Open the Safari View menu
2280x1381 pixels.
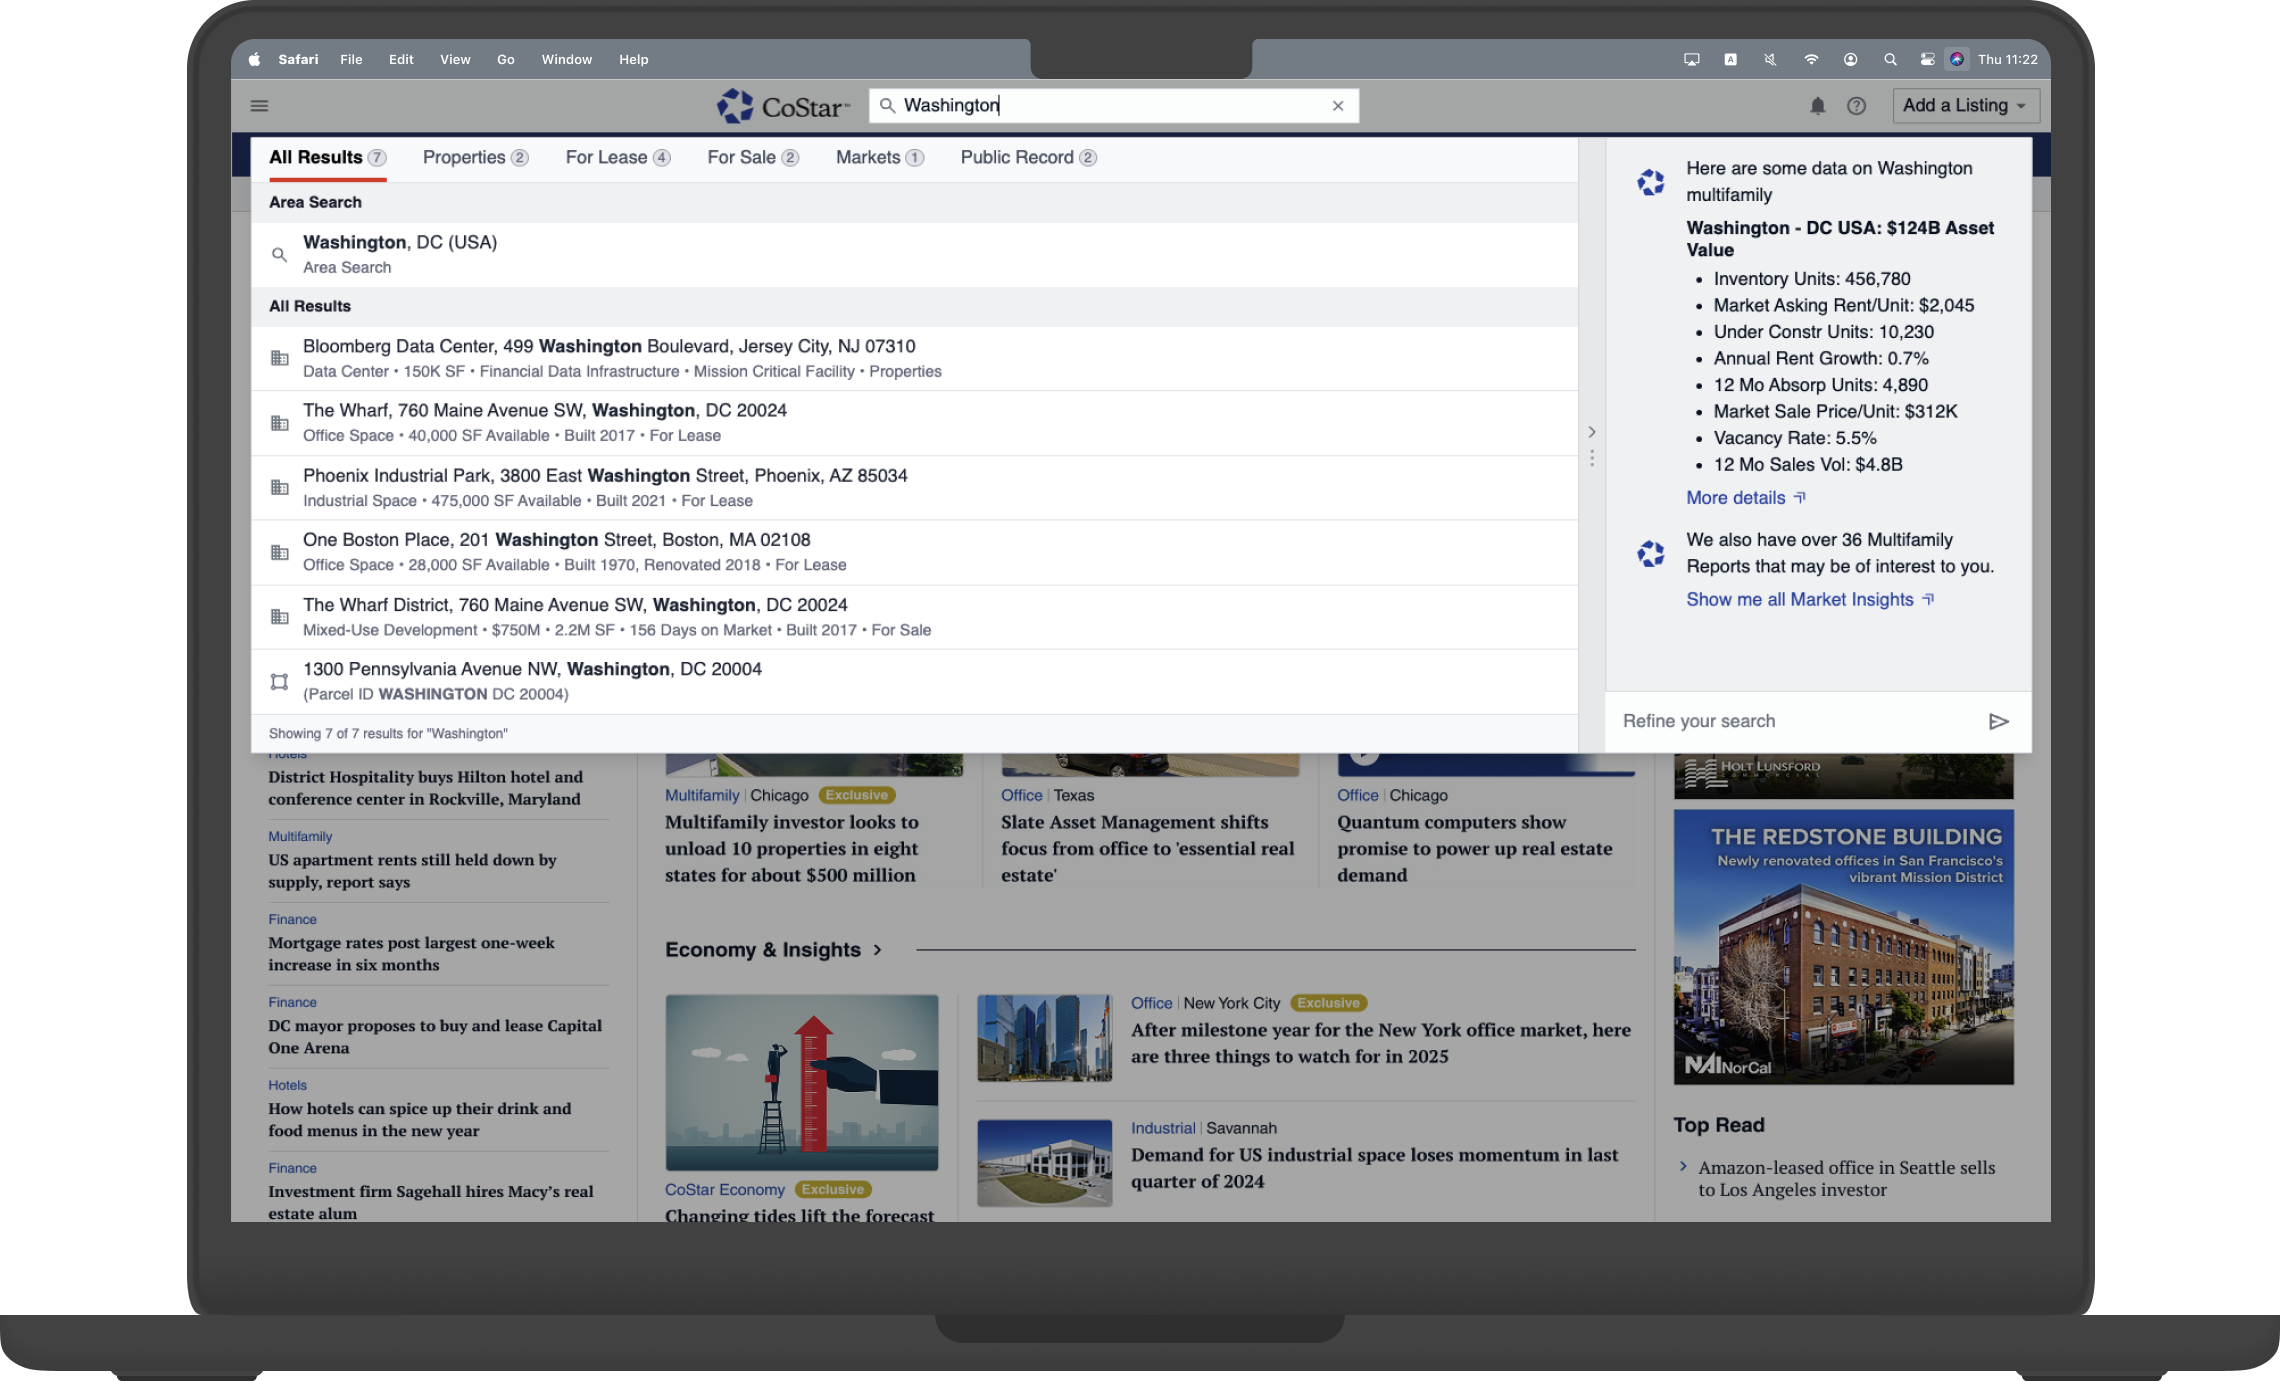click(454, 60)
